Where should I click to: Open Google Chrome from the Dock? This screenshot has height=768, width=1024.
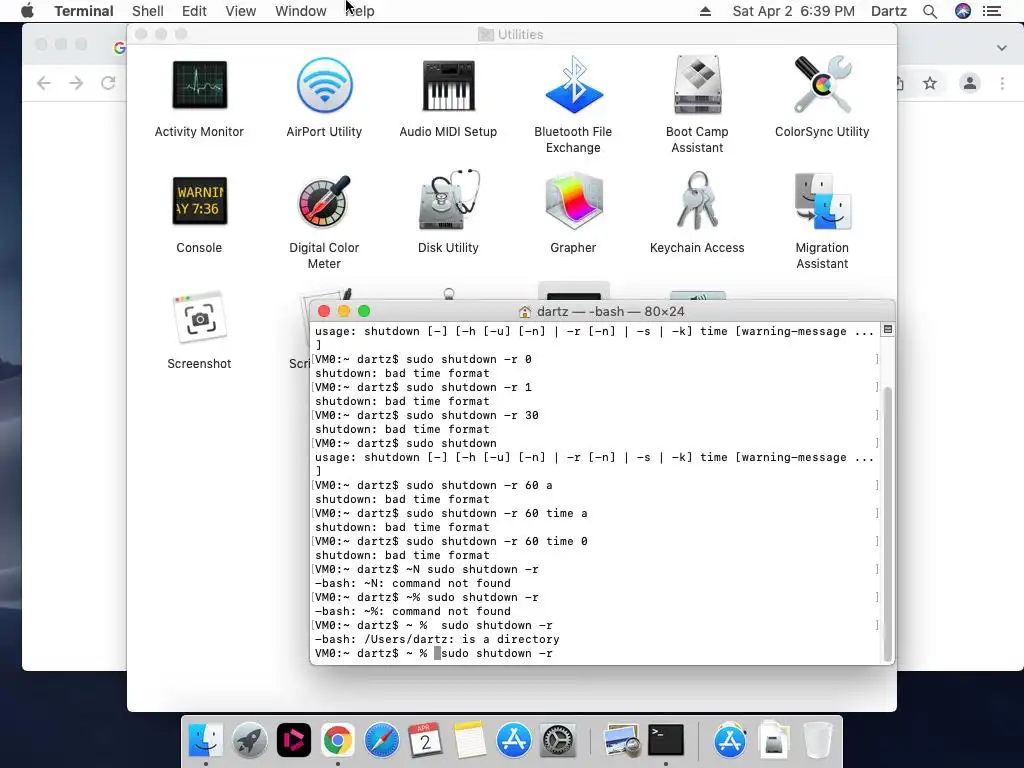pos(338,740)
